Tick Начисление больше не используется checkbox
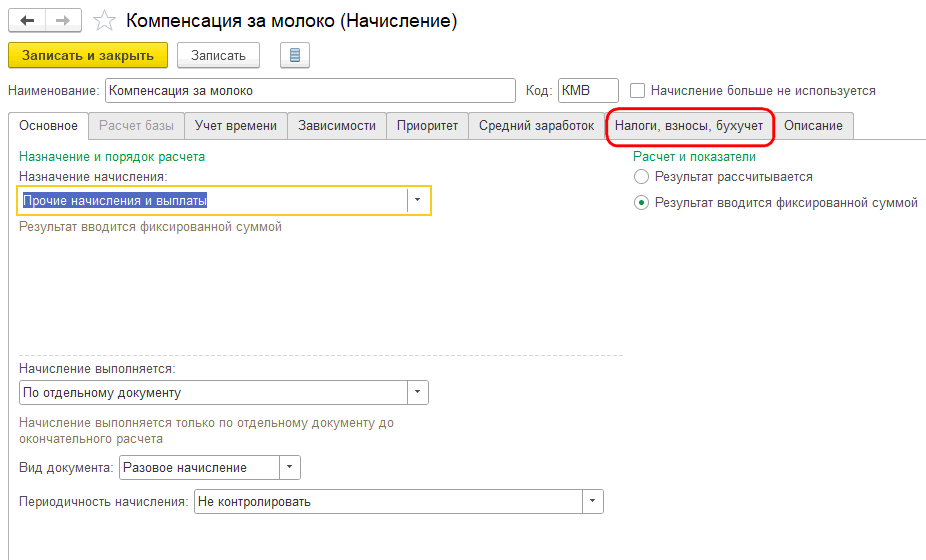 [x=637, y=90]
